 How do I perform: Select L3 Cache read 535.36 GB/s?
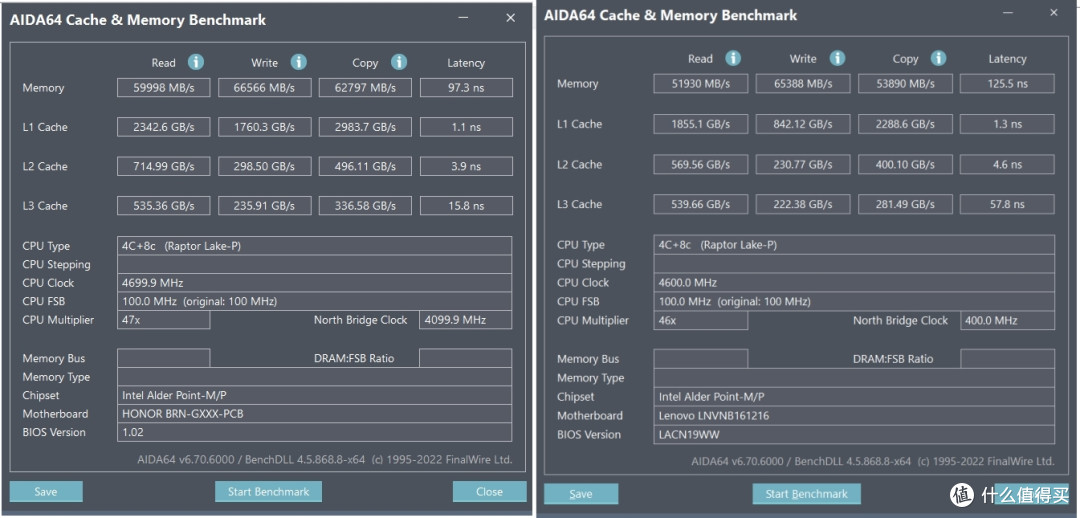pyautogui.click(x=163, y=206)
